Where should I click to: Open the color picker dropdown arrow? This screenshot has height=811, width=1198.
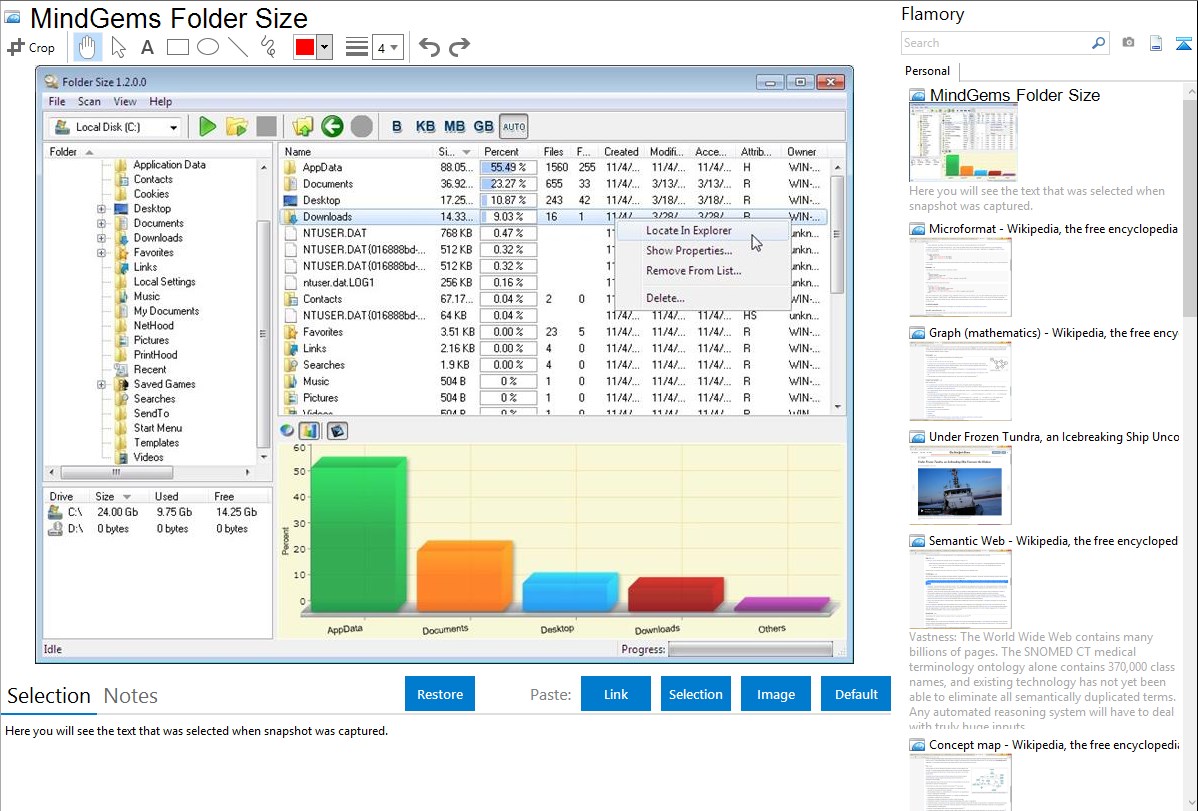(x=324, y=47)
